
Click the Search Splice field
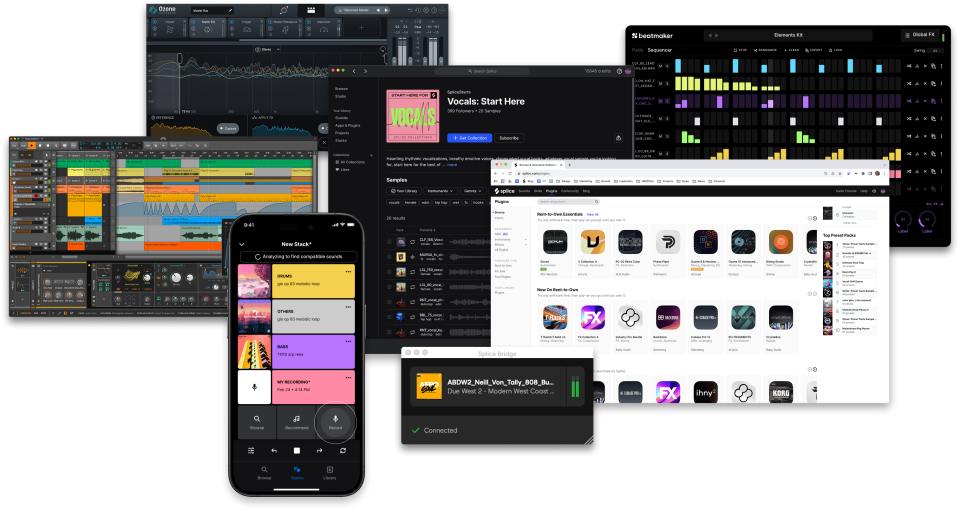click(x=484, y=71)
